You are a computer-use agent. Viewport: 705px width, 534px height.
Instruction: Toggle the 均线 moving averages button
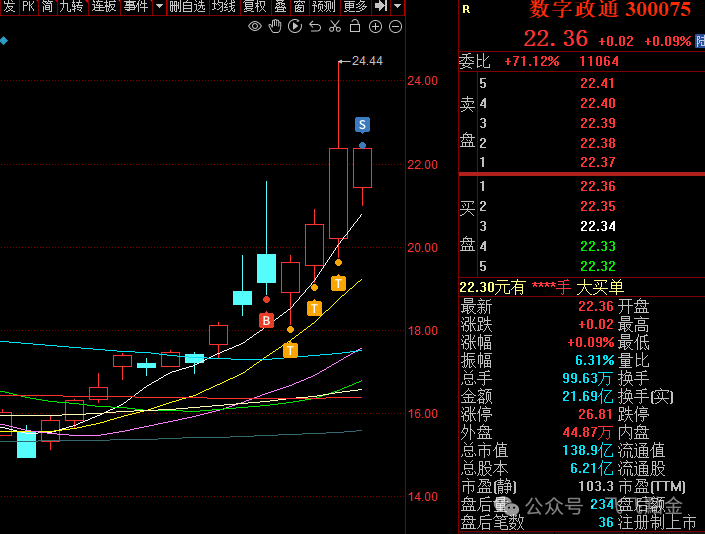pos(224,6)
